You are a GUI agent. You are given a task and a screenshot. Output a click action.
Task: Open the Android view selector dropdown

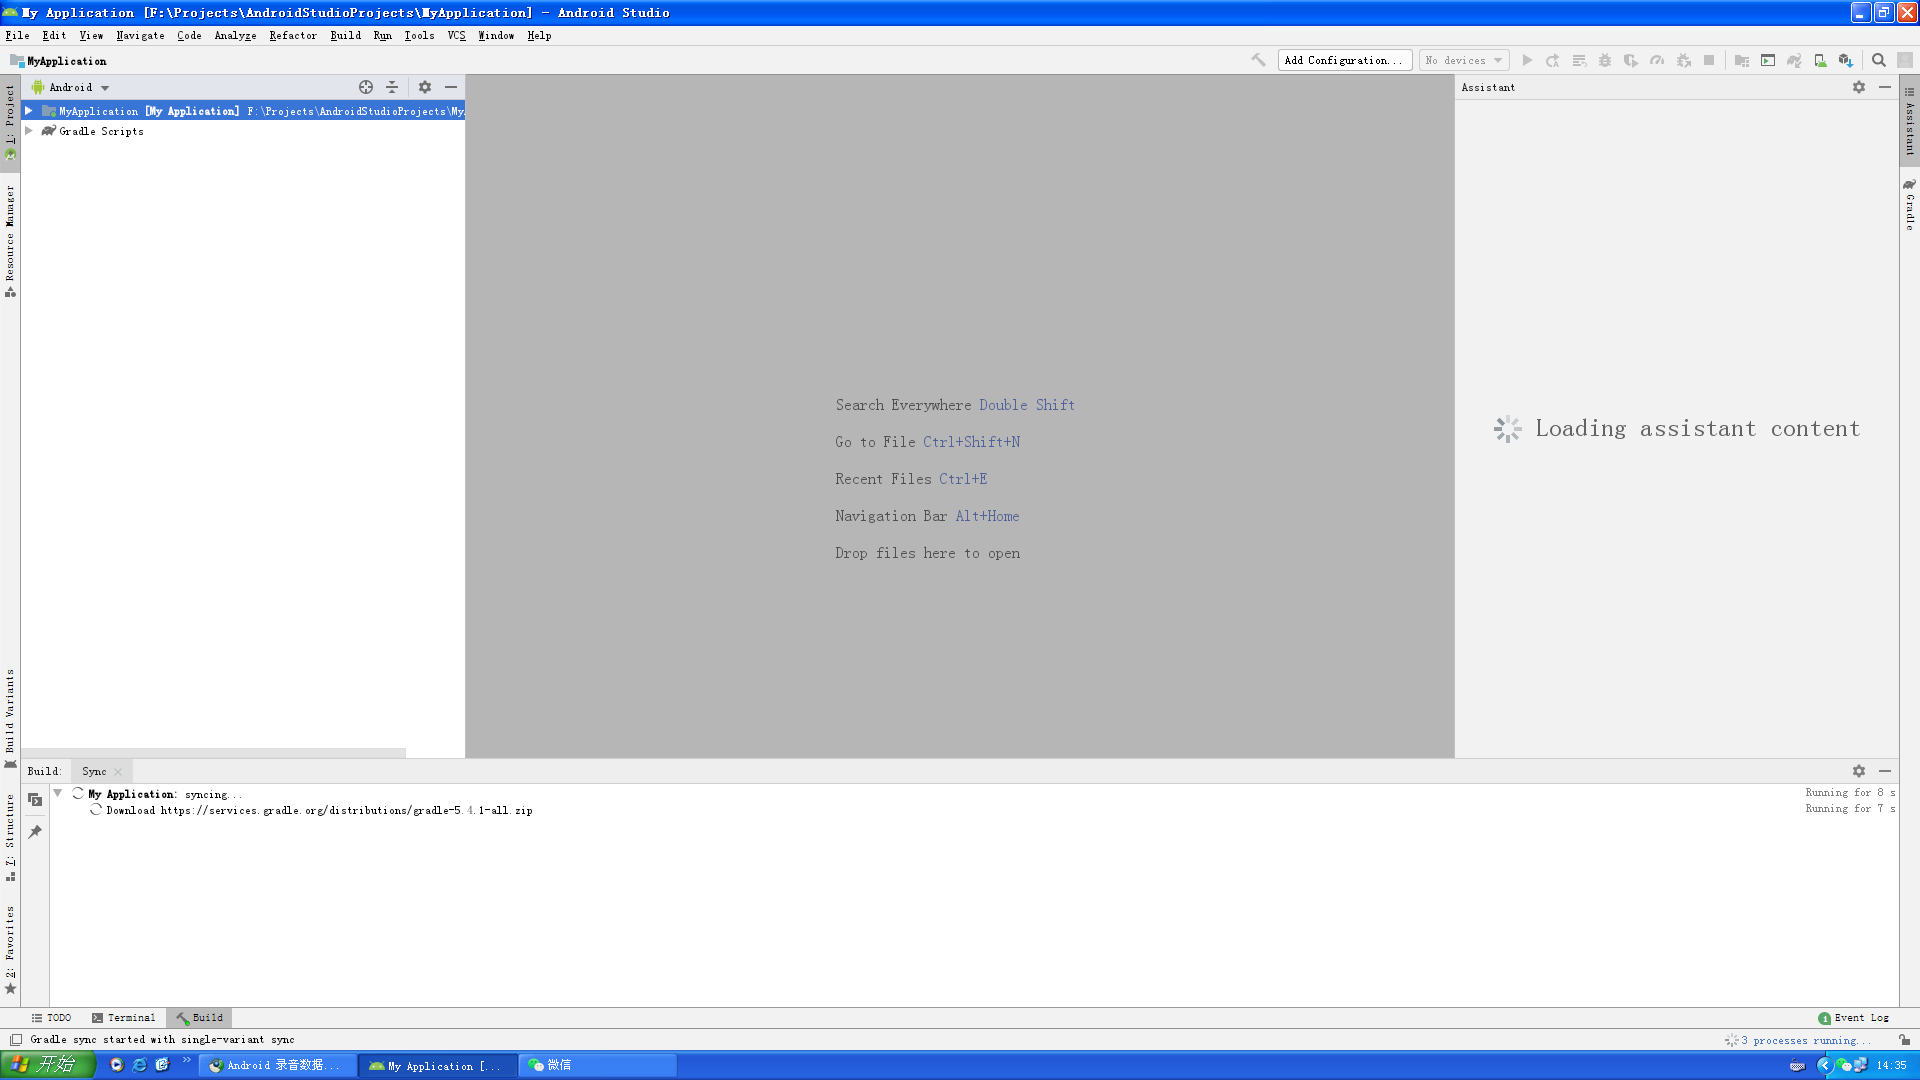70,87
